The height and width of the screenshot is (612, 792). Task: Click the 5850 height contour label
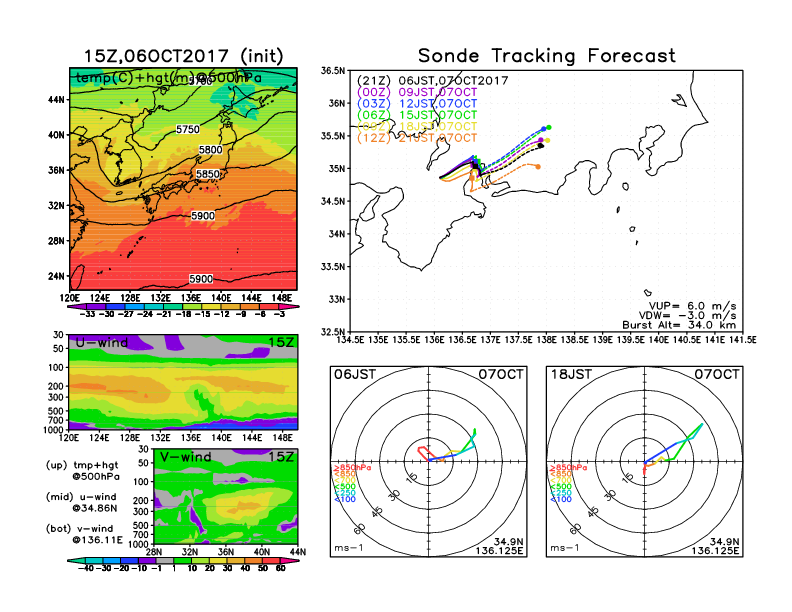tap(208, 174)
